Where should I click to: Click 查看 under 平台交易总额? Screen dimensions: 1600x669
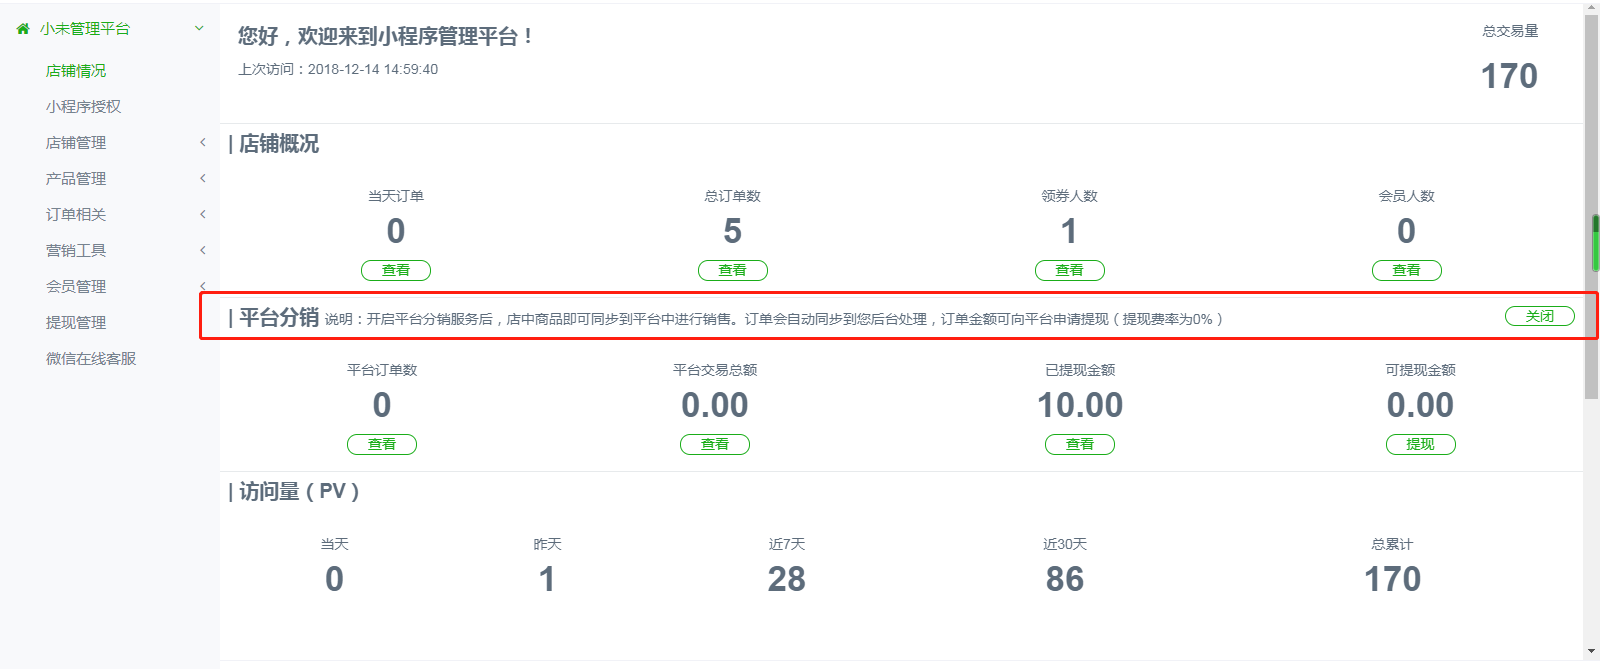715,444
